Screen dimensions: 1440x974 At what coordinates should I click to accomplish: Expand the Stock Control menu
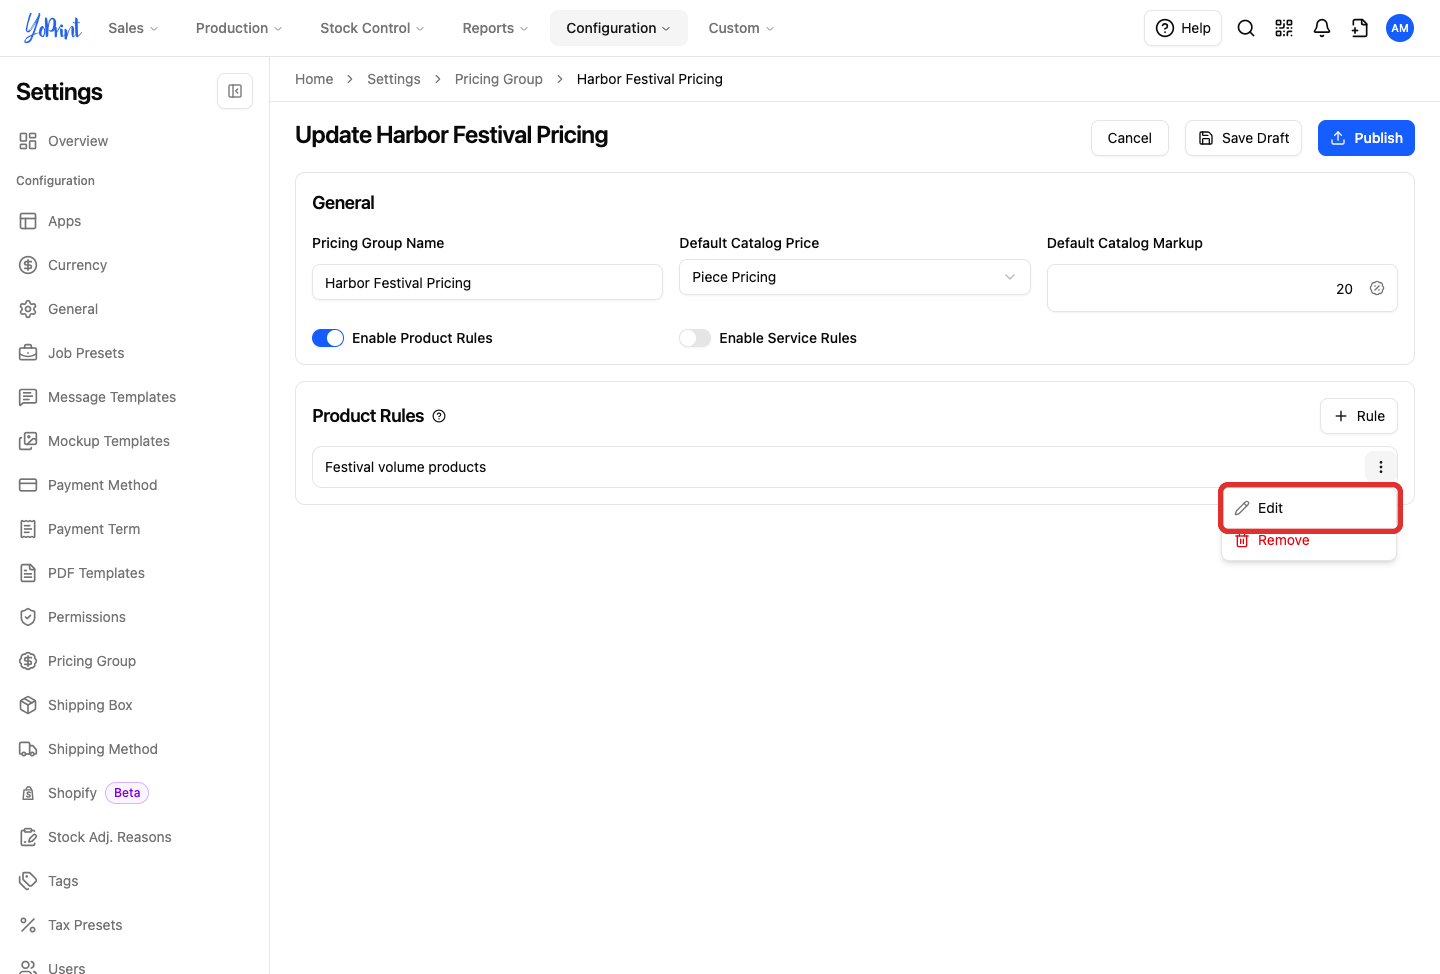pyautogui.click(x=372, y=28)
